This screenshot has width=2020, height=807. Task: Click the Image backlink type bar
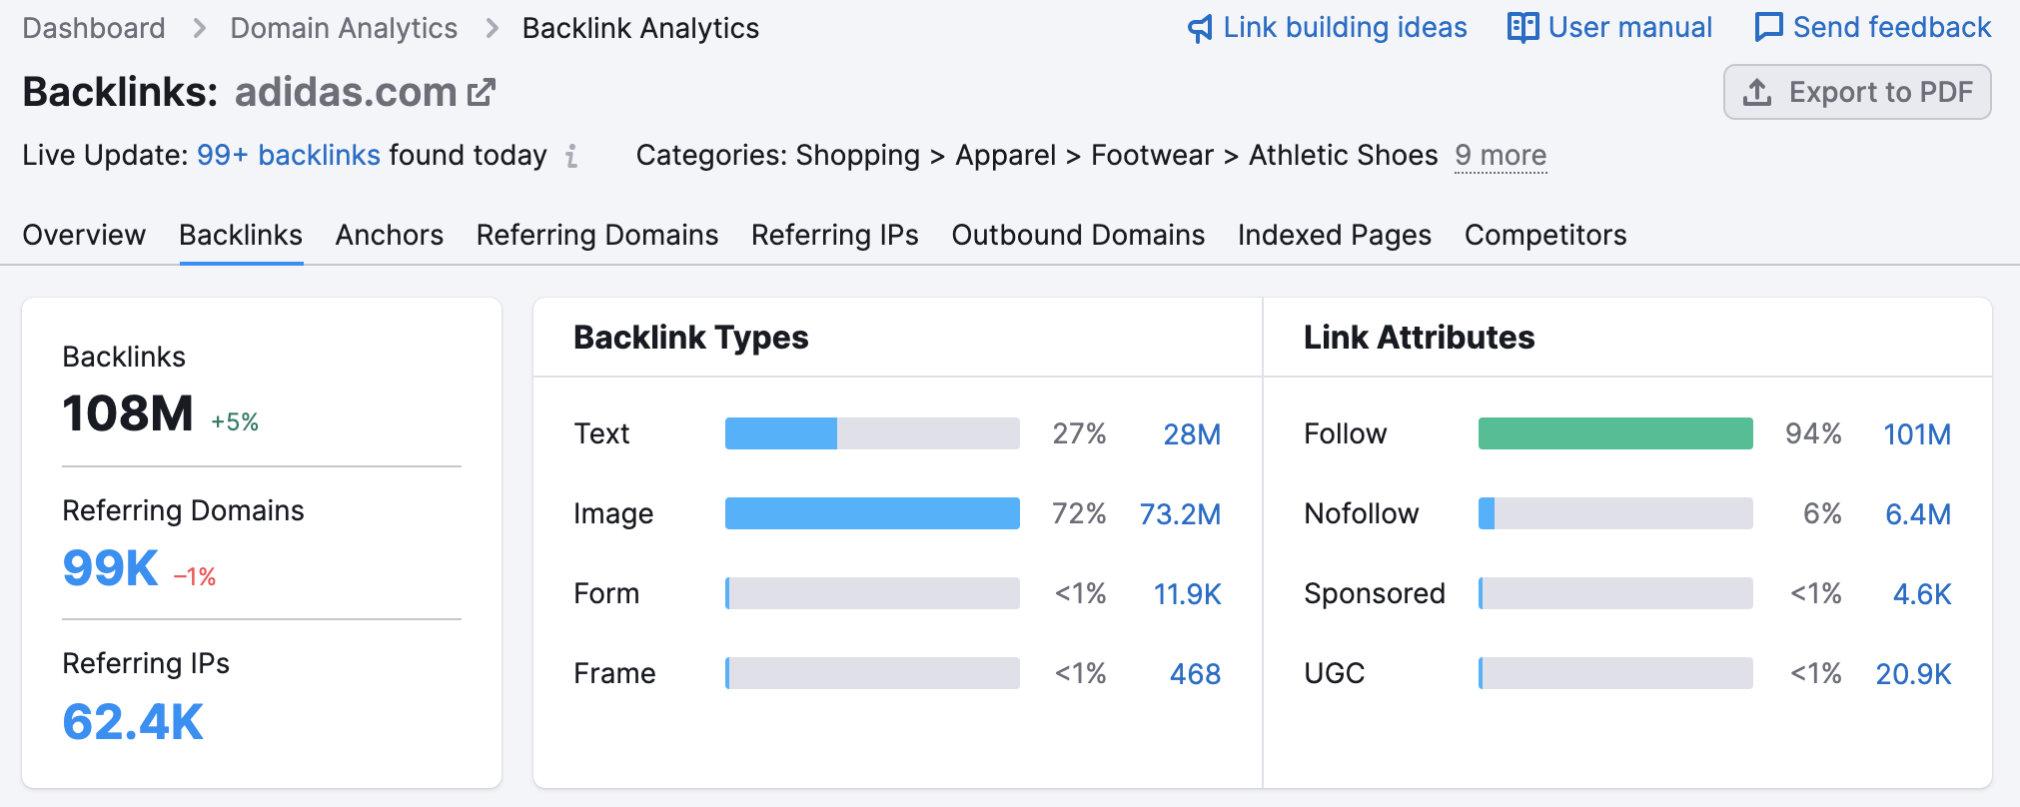872,514
